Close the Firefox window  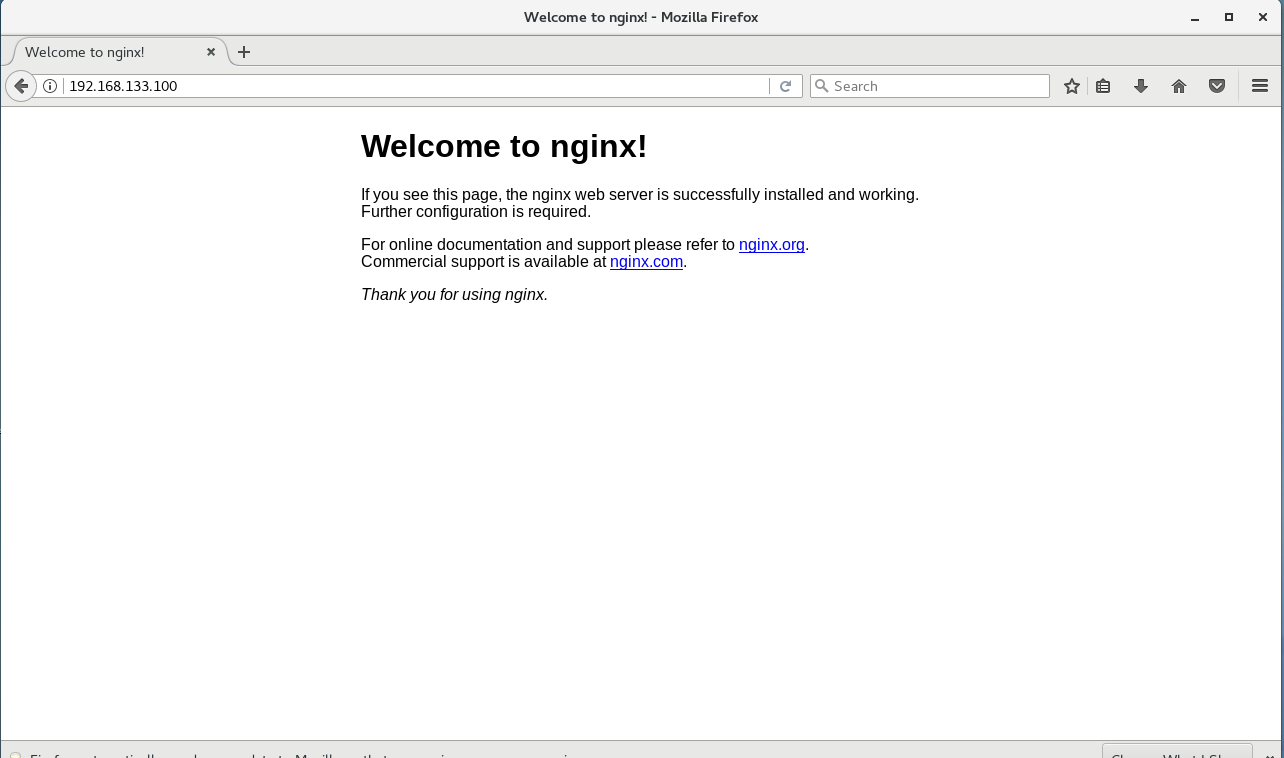1263,17
